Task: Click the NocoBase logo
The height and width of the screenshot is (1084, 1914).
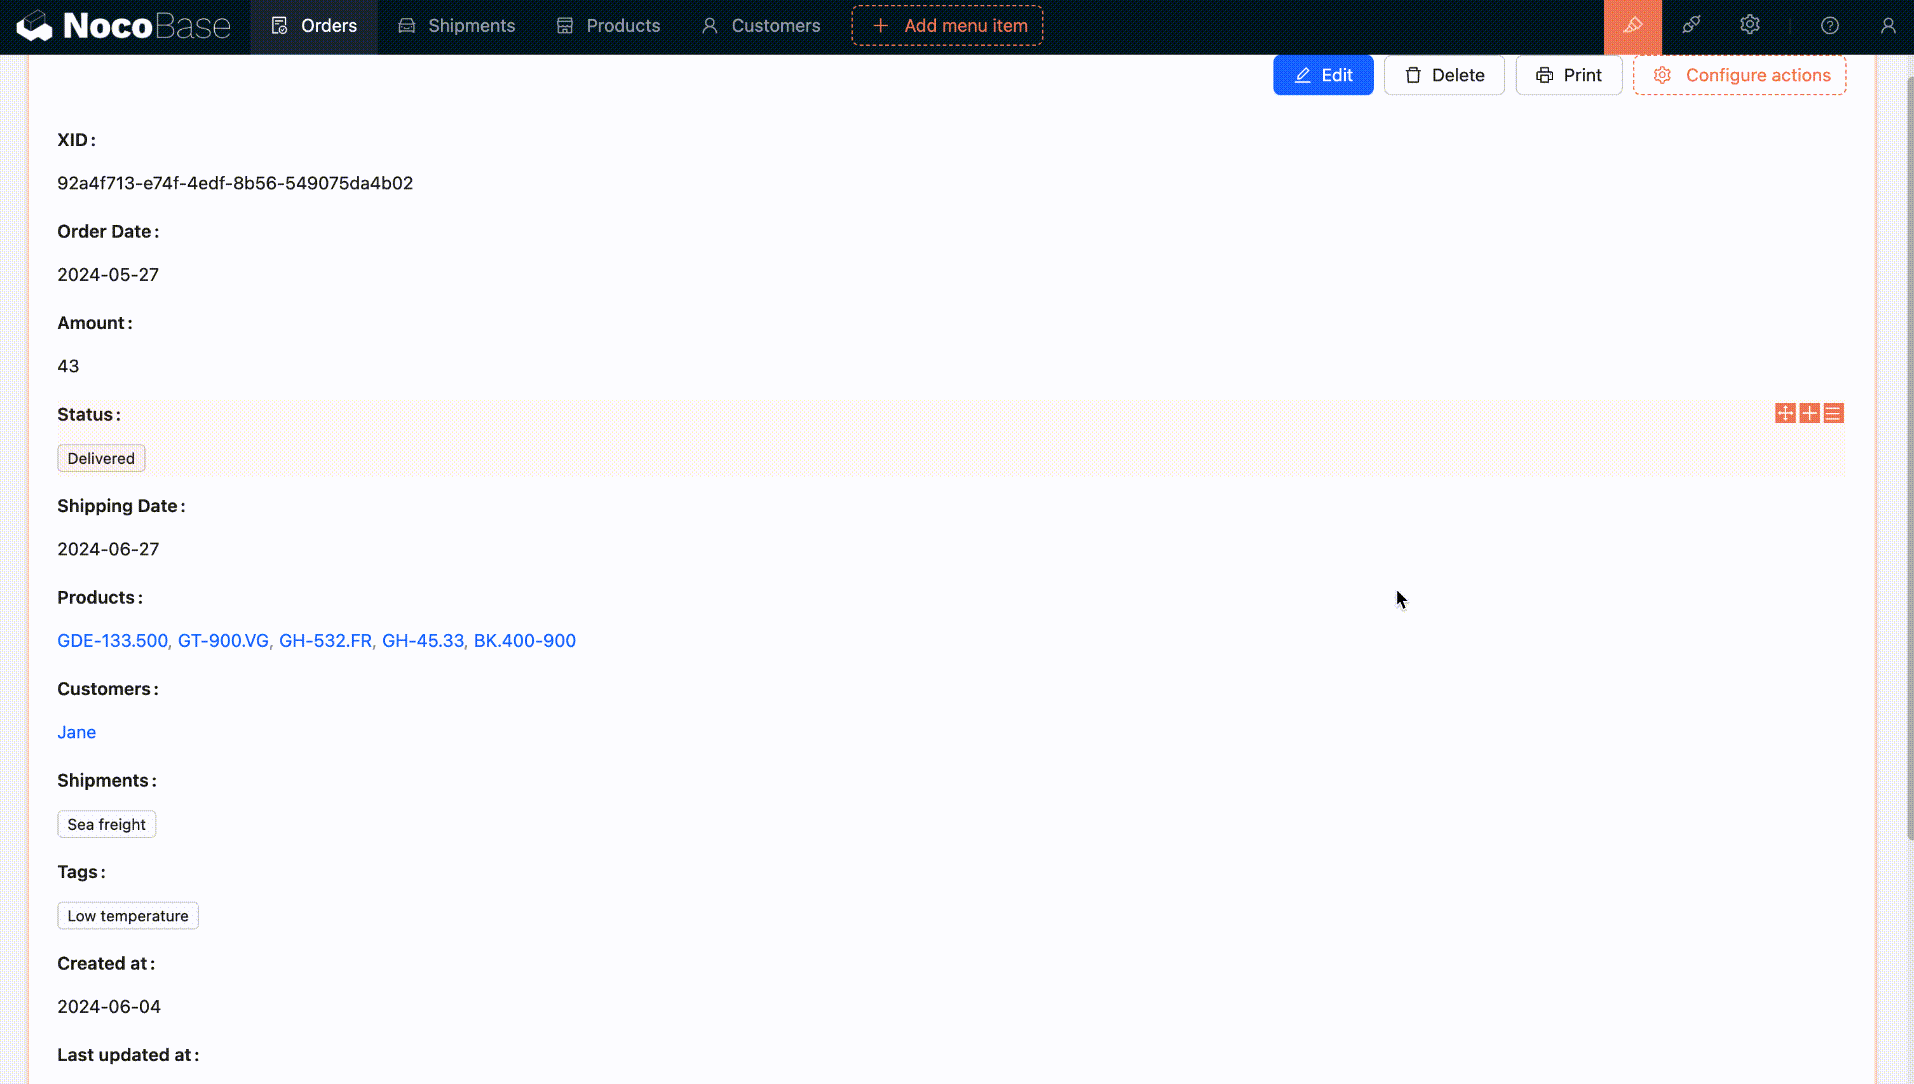Action: point(124,26)
